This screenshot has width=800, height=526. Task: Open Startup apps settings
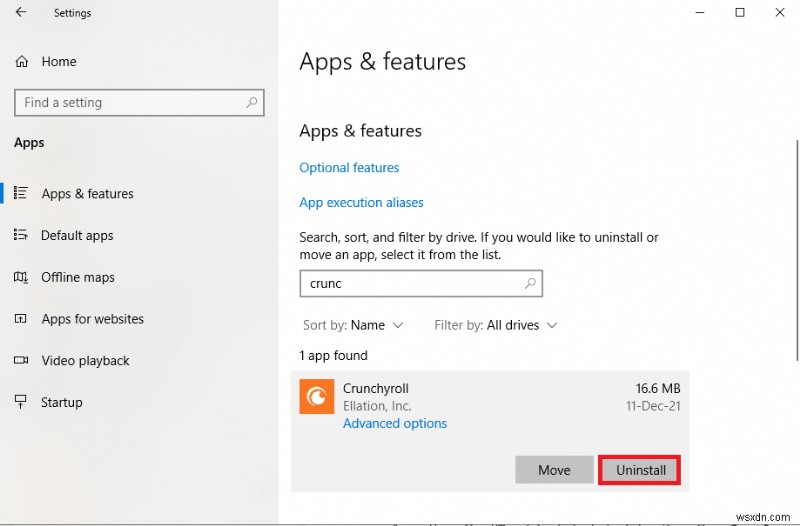(x=61, y=403)
